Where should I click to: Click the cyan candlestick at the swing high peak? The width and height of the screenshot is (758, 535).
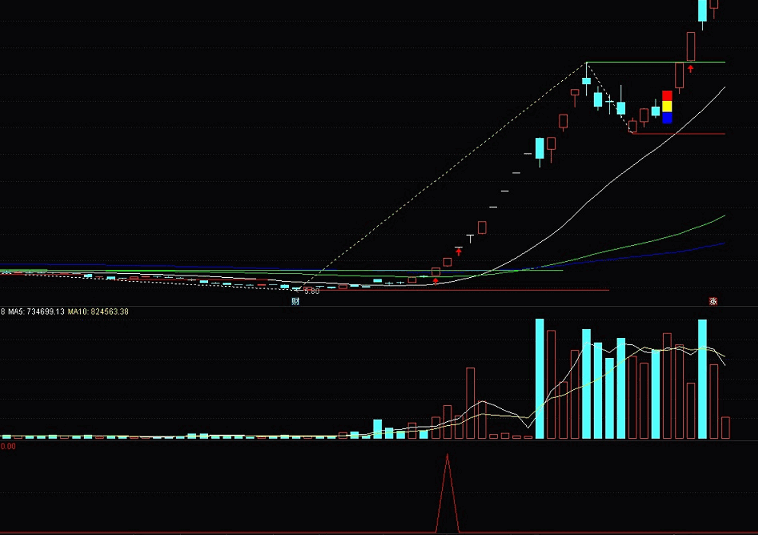586,80
